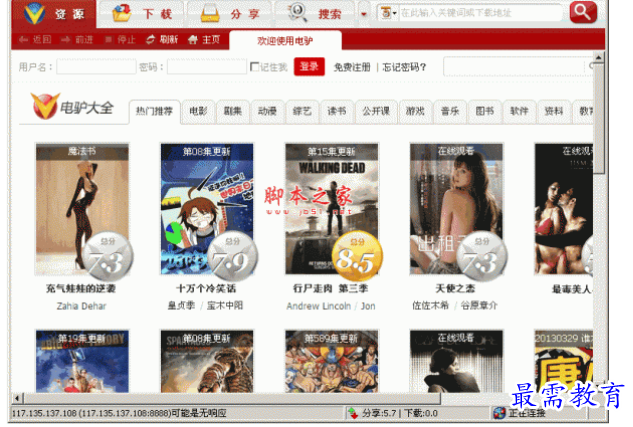Select the 电影 tab
Screen dimensions: 633x427
click(x=198, y=111)
